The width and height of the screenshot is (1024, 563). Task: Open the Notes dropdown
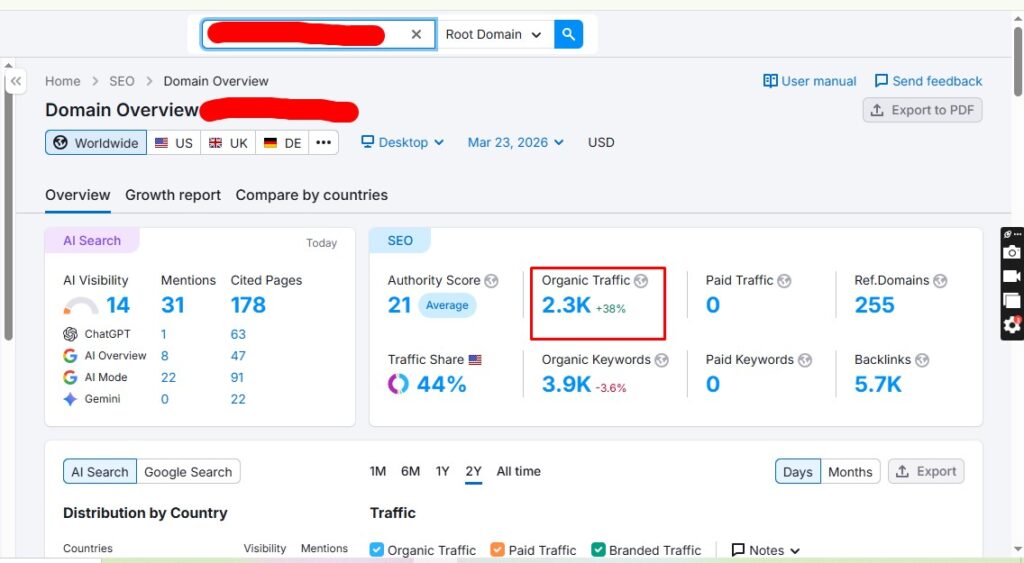click(x=765, y=550)
